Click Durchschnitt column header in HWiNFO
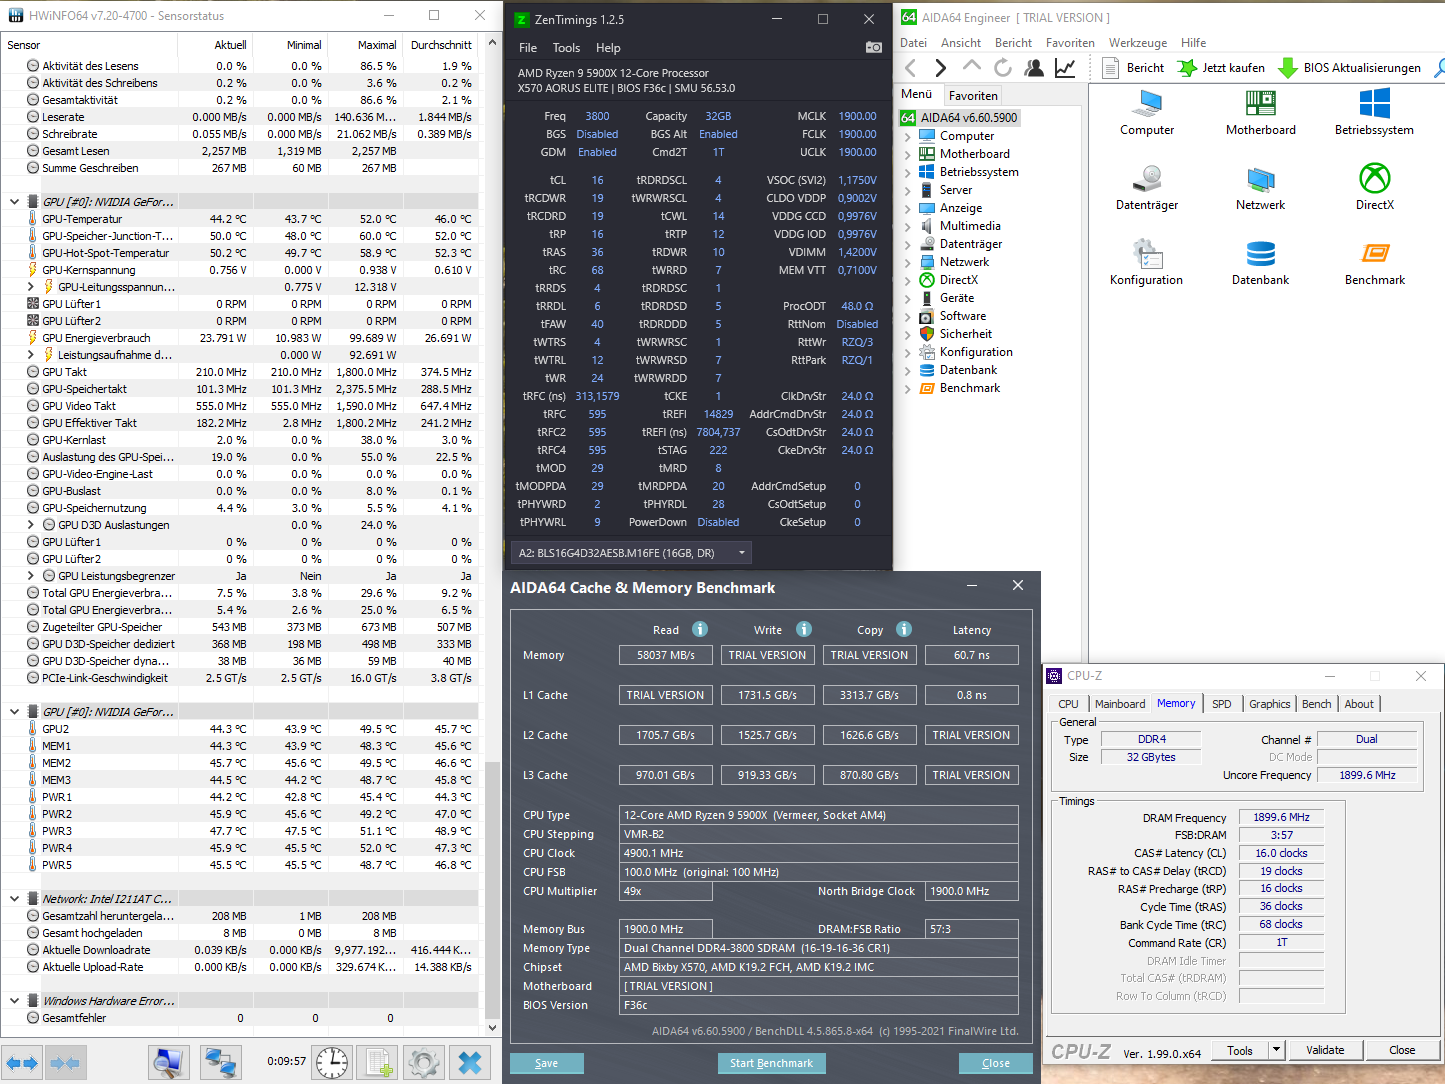This screenshot has width=1445, height=1084. [x=441, y=45]
